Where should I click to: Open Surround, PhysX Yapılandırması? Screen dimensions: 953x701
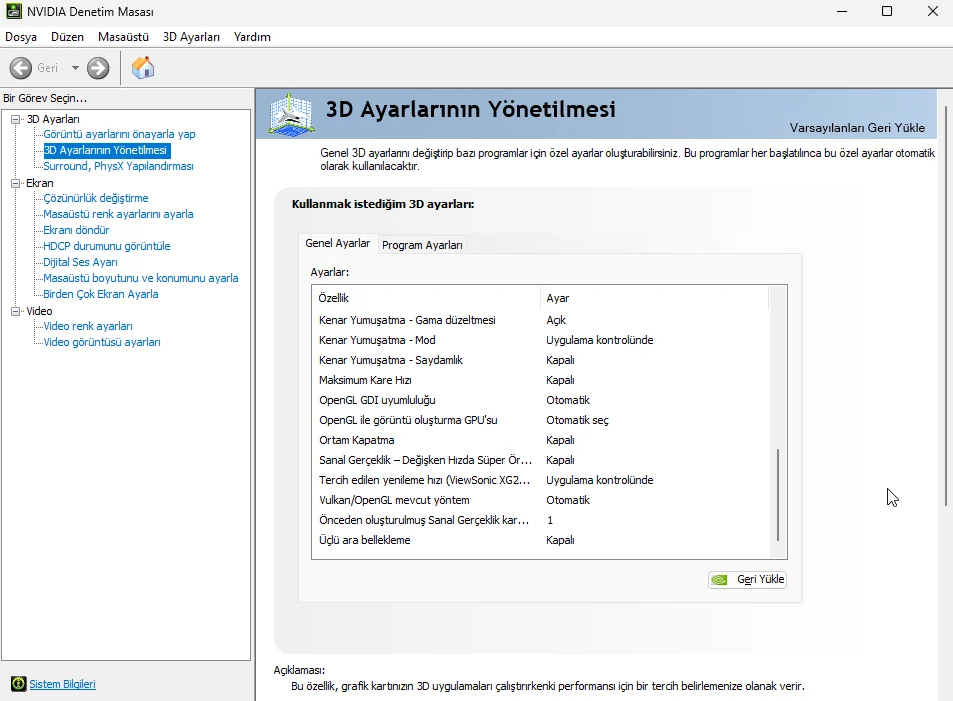click(119, 166)
